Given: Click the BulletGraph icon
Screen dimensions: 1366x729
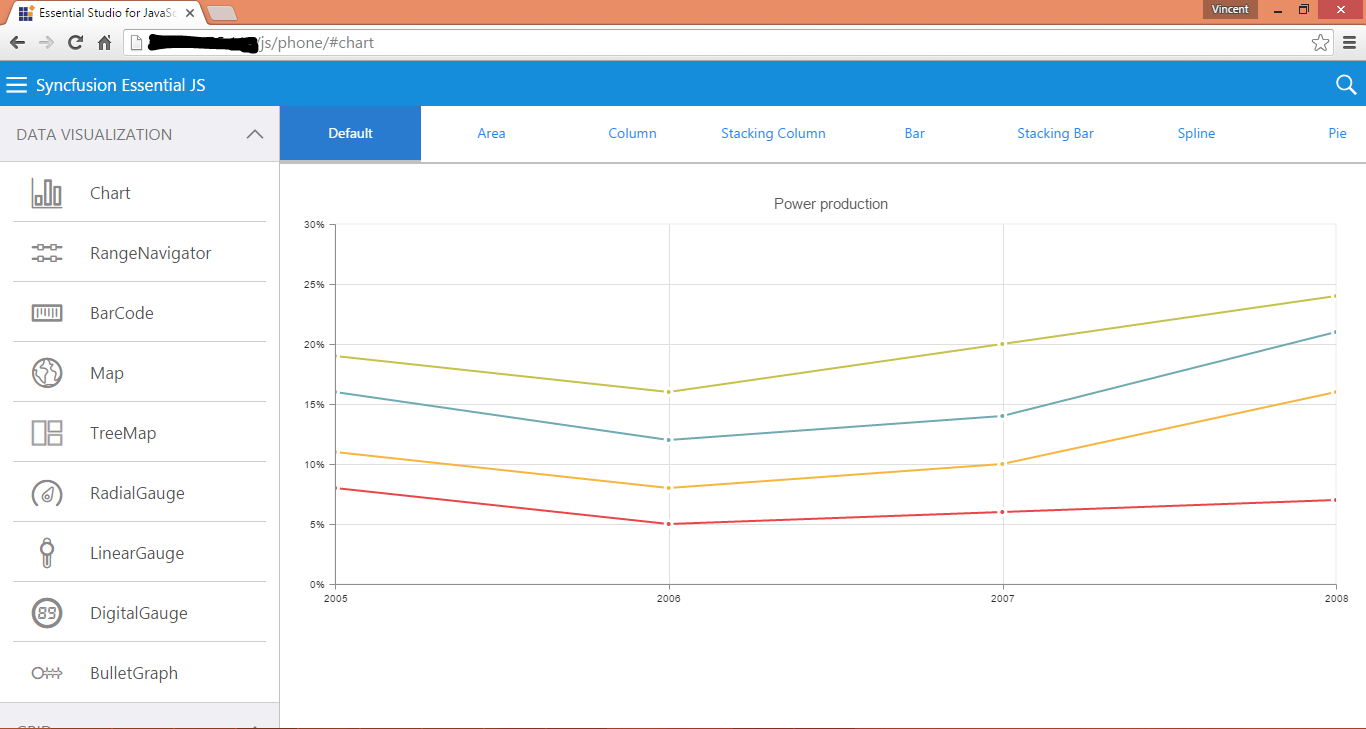Looking at the screenshot, I should (x=47, y=673).
